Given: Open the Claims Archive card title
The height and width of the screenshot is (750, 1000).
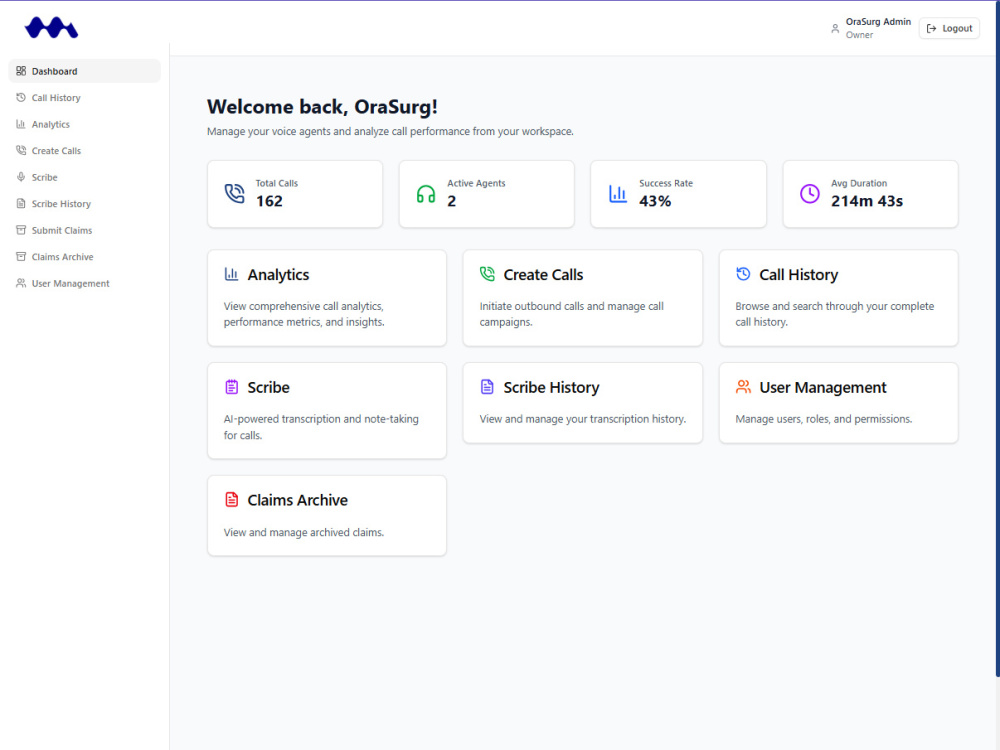Looking at the screenshot, I should click(x=298, y=500).
